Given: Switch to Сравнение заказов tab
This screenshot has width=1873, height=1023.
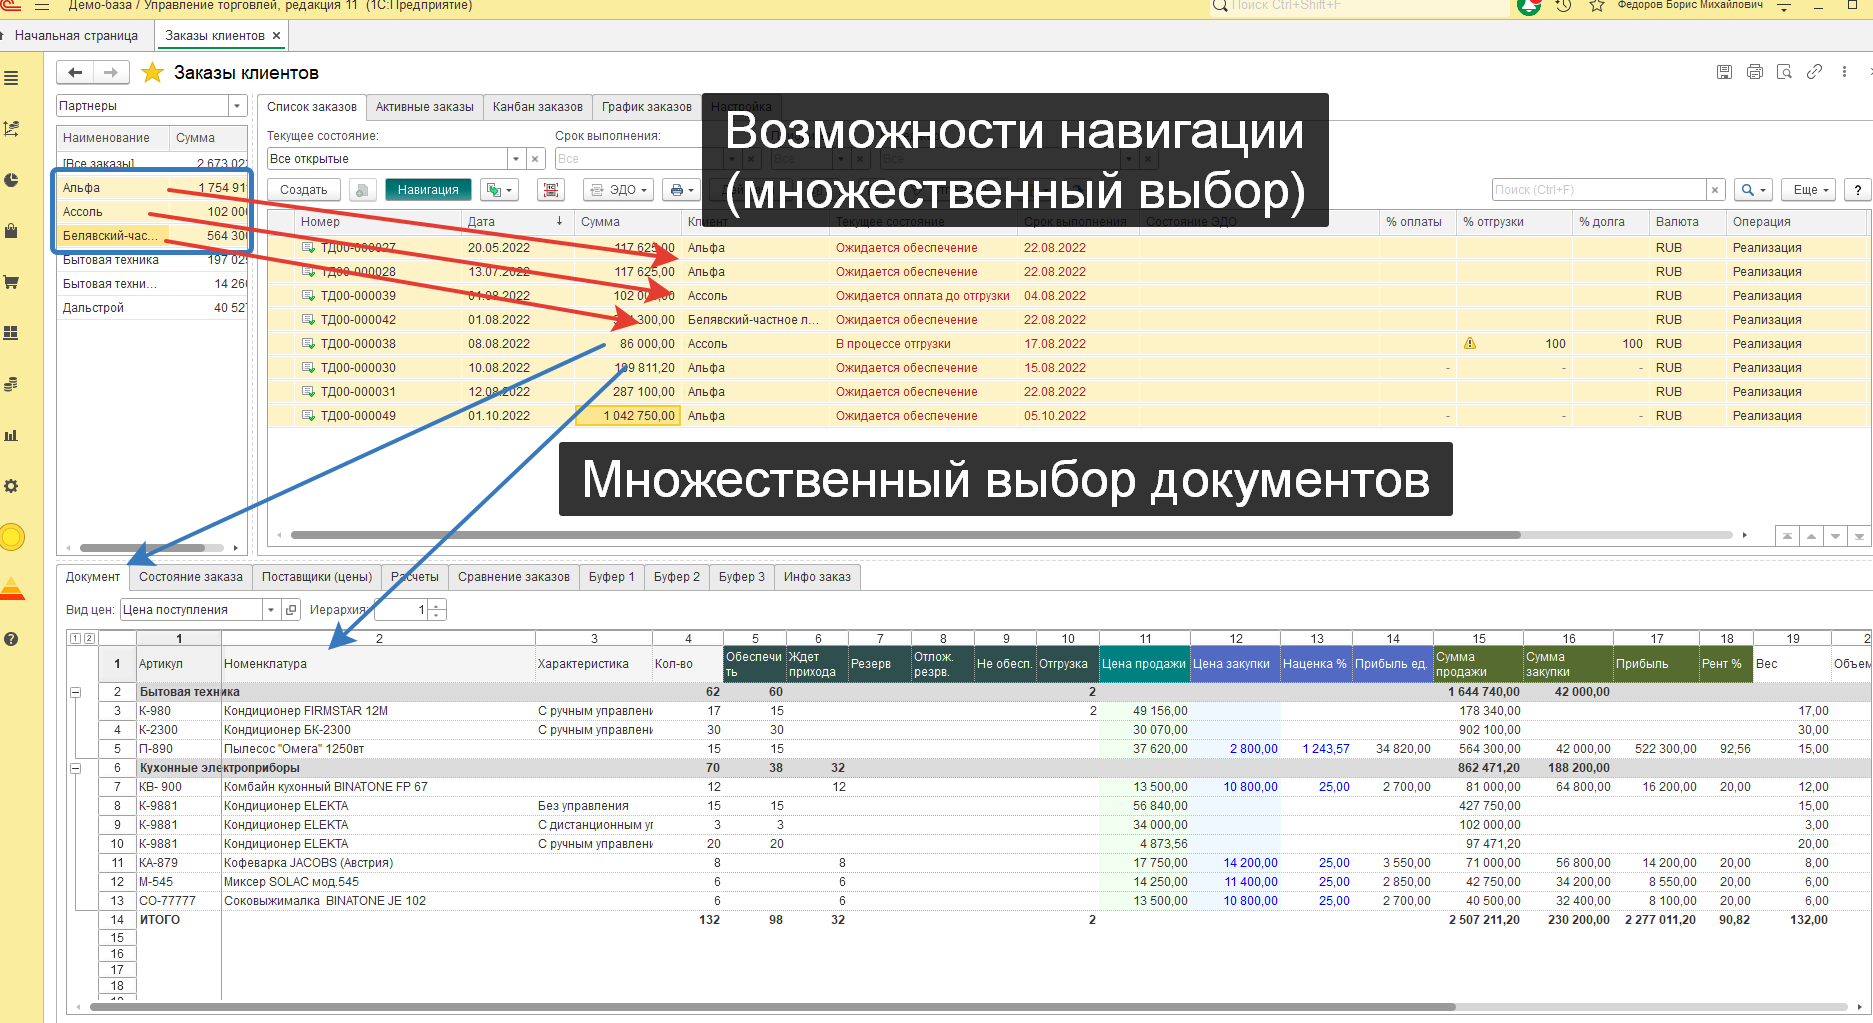Looking at the screenshot, I should click(x=514, y=577).
